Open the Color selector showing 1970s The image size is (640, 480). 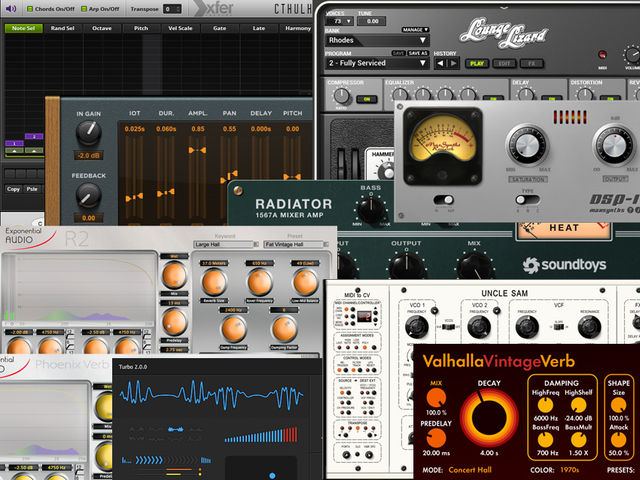click(x=569, y=470)
